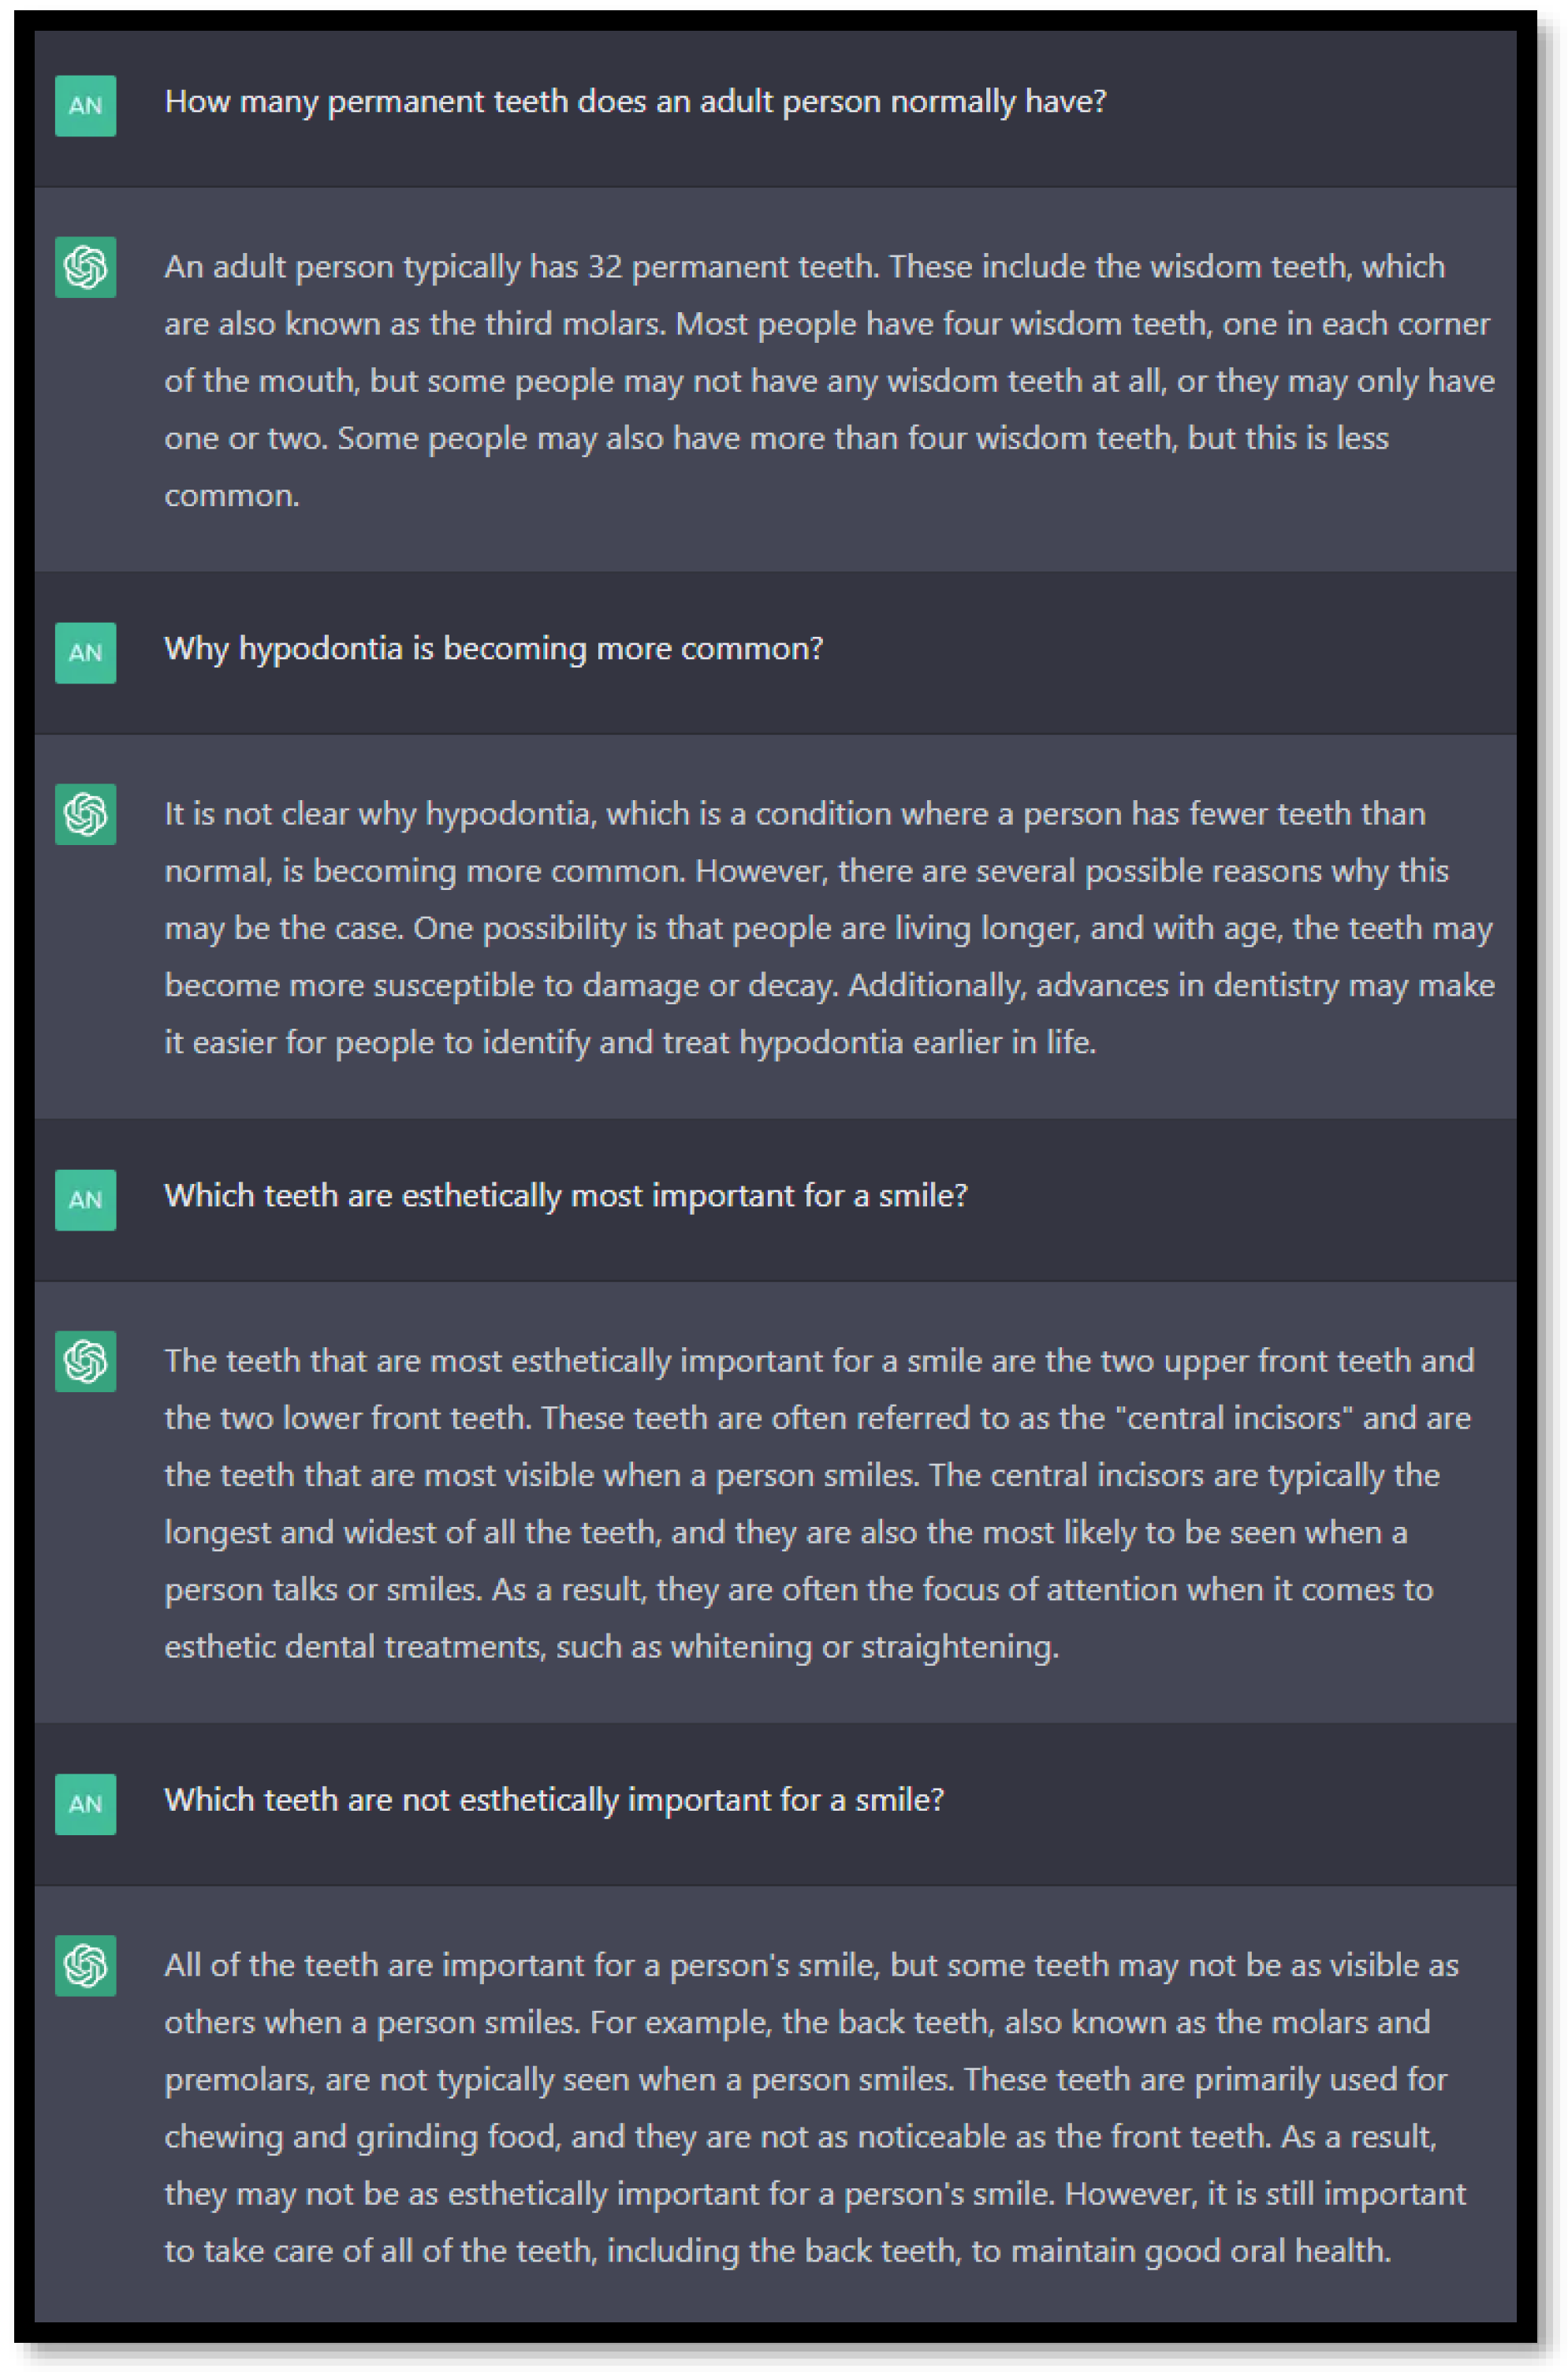Image resolution: width=1568 pixels, height=2372 pixels.
Task: Click the ChatGPT logo beside the hypodontia answer
Action: point(85,814)
